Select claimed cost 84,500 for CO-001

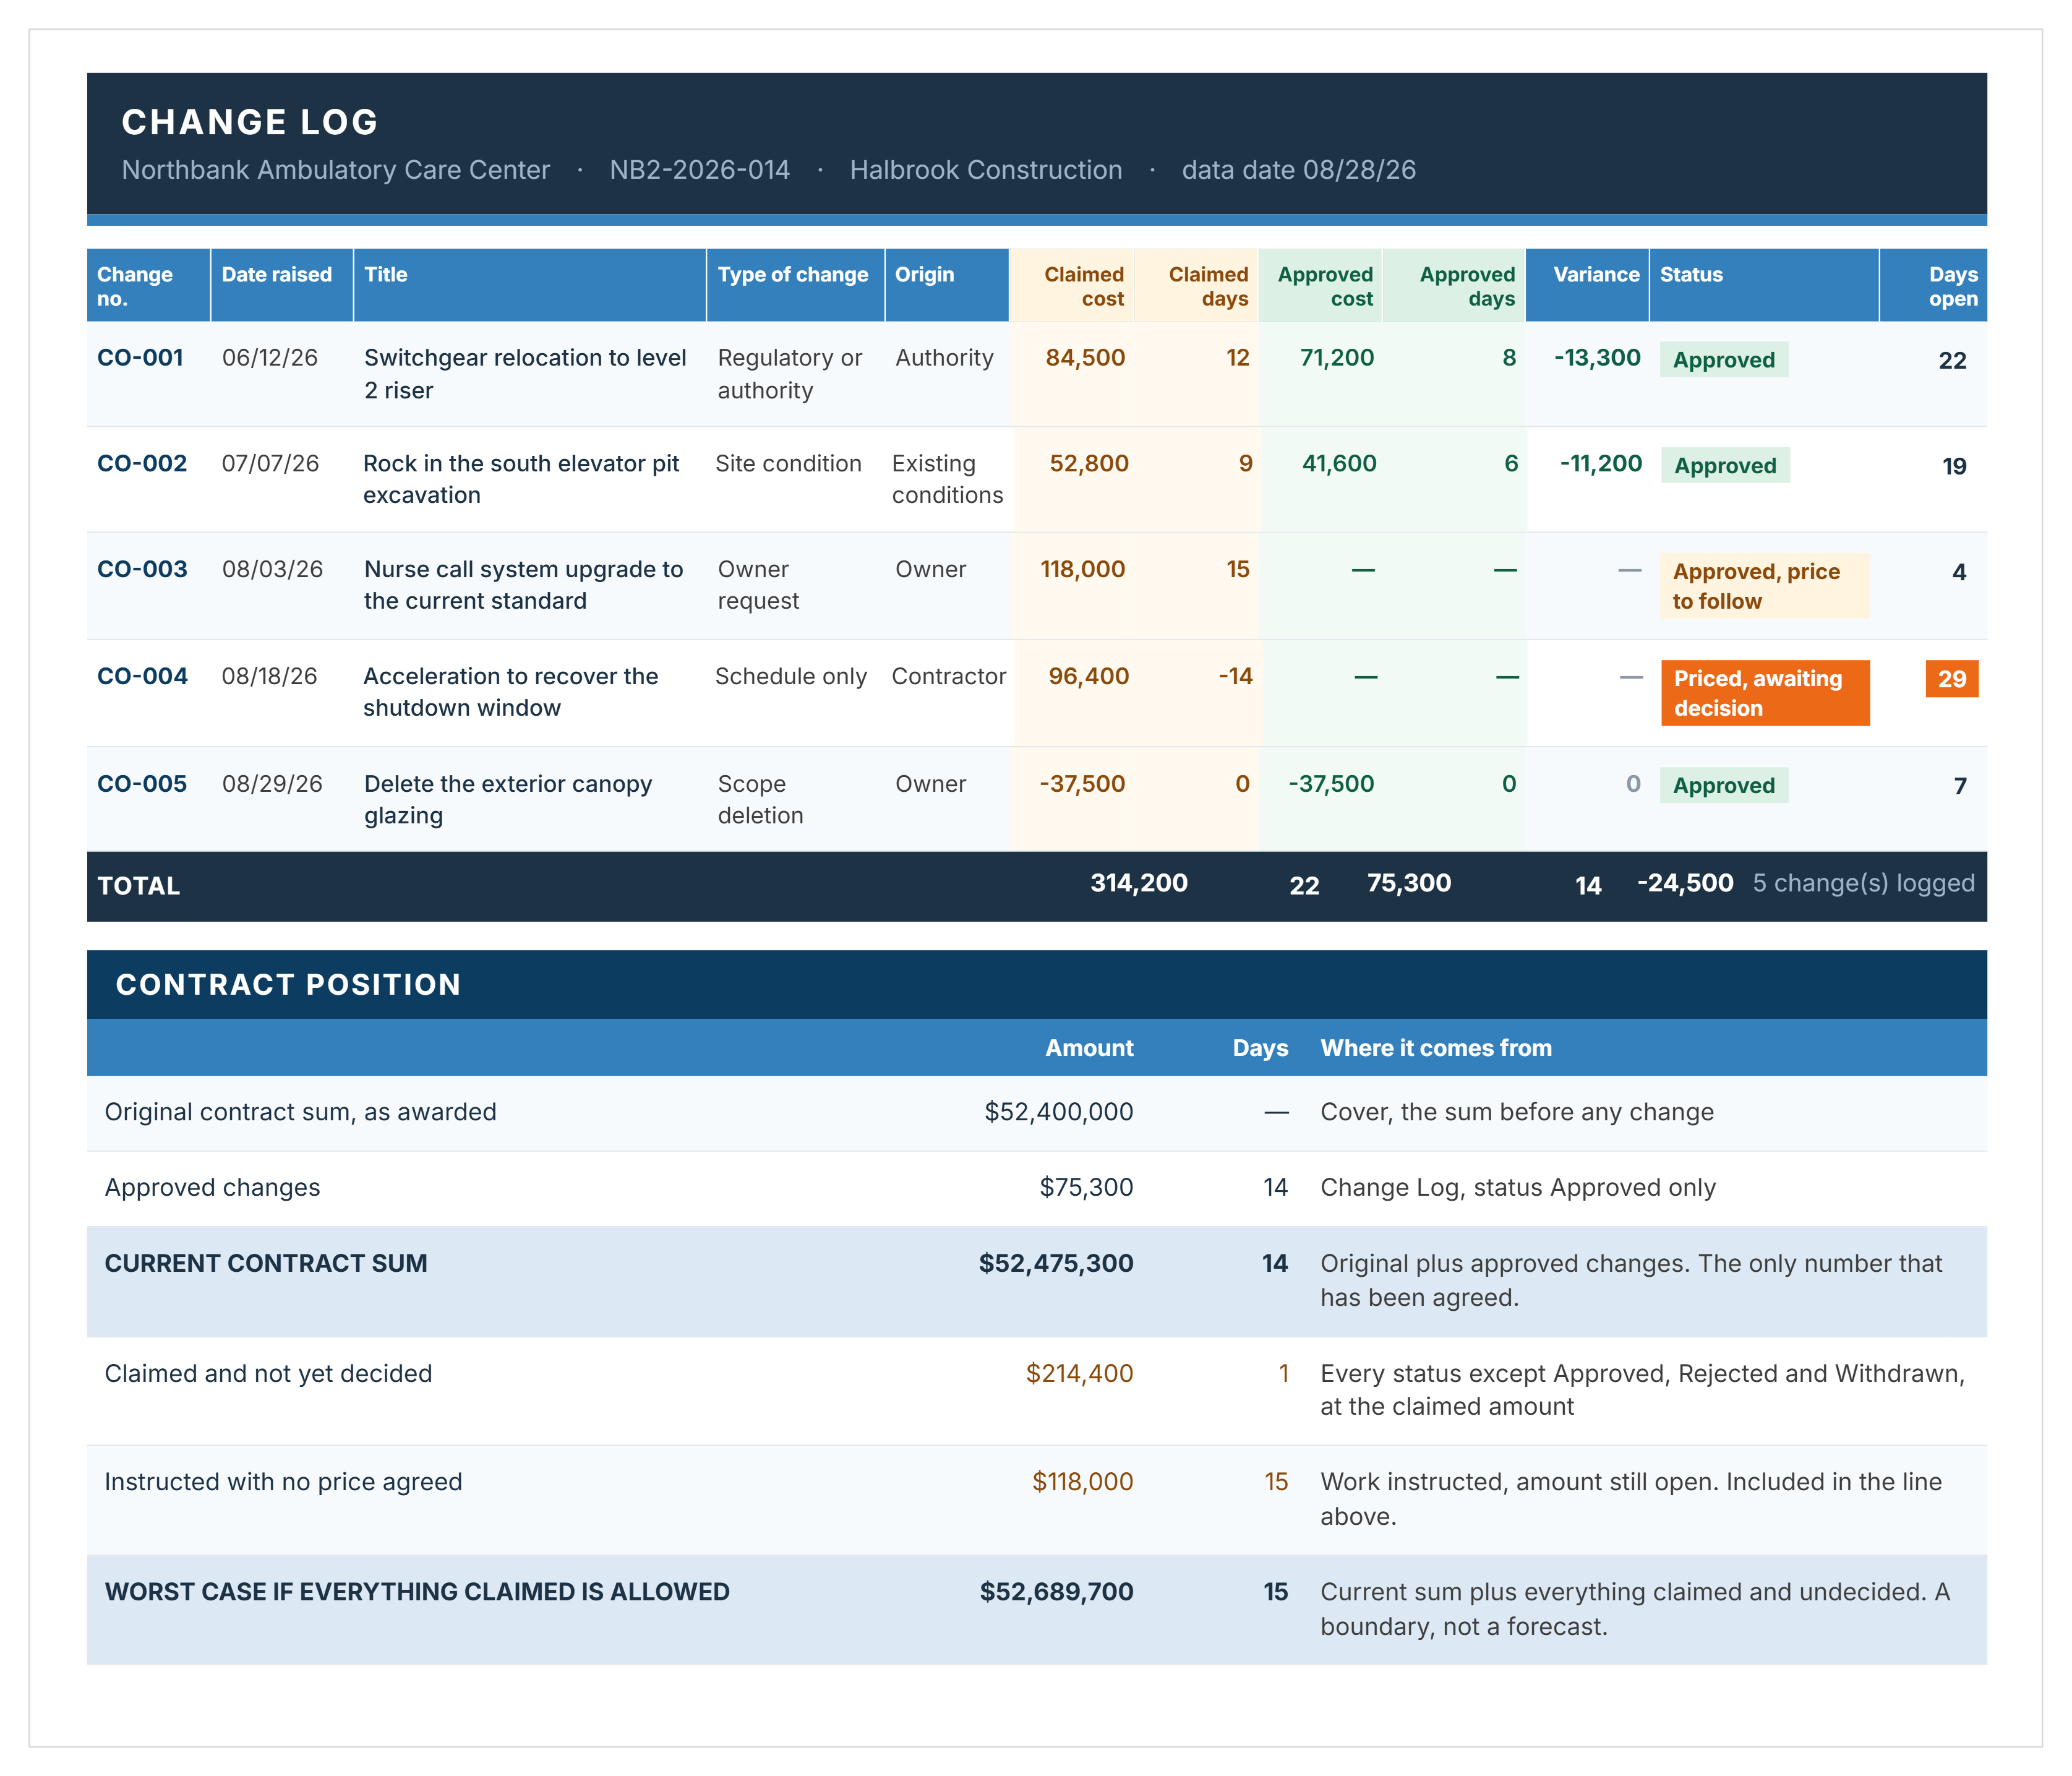[1085, 358]
